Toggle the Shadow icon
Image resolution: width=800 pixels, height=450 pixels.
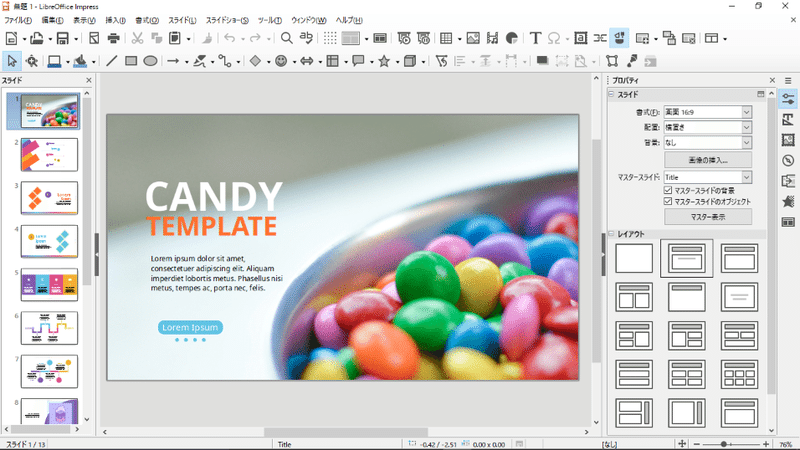(542, 61)
